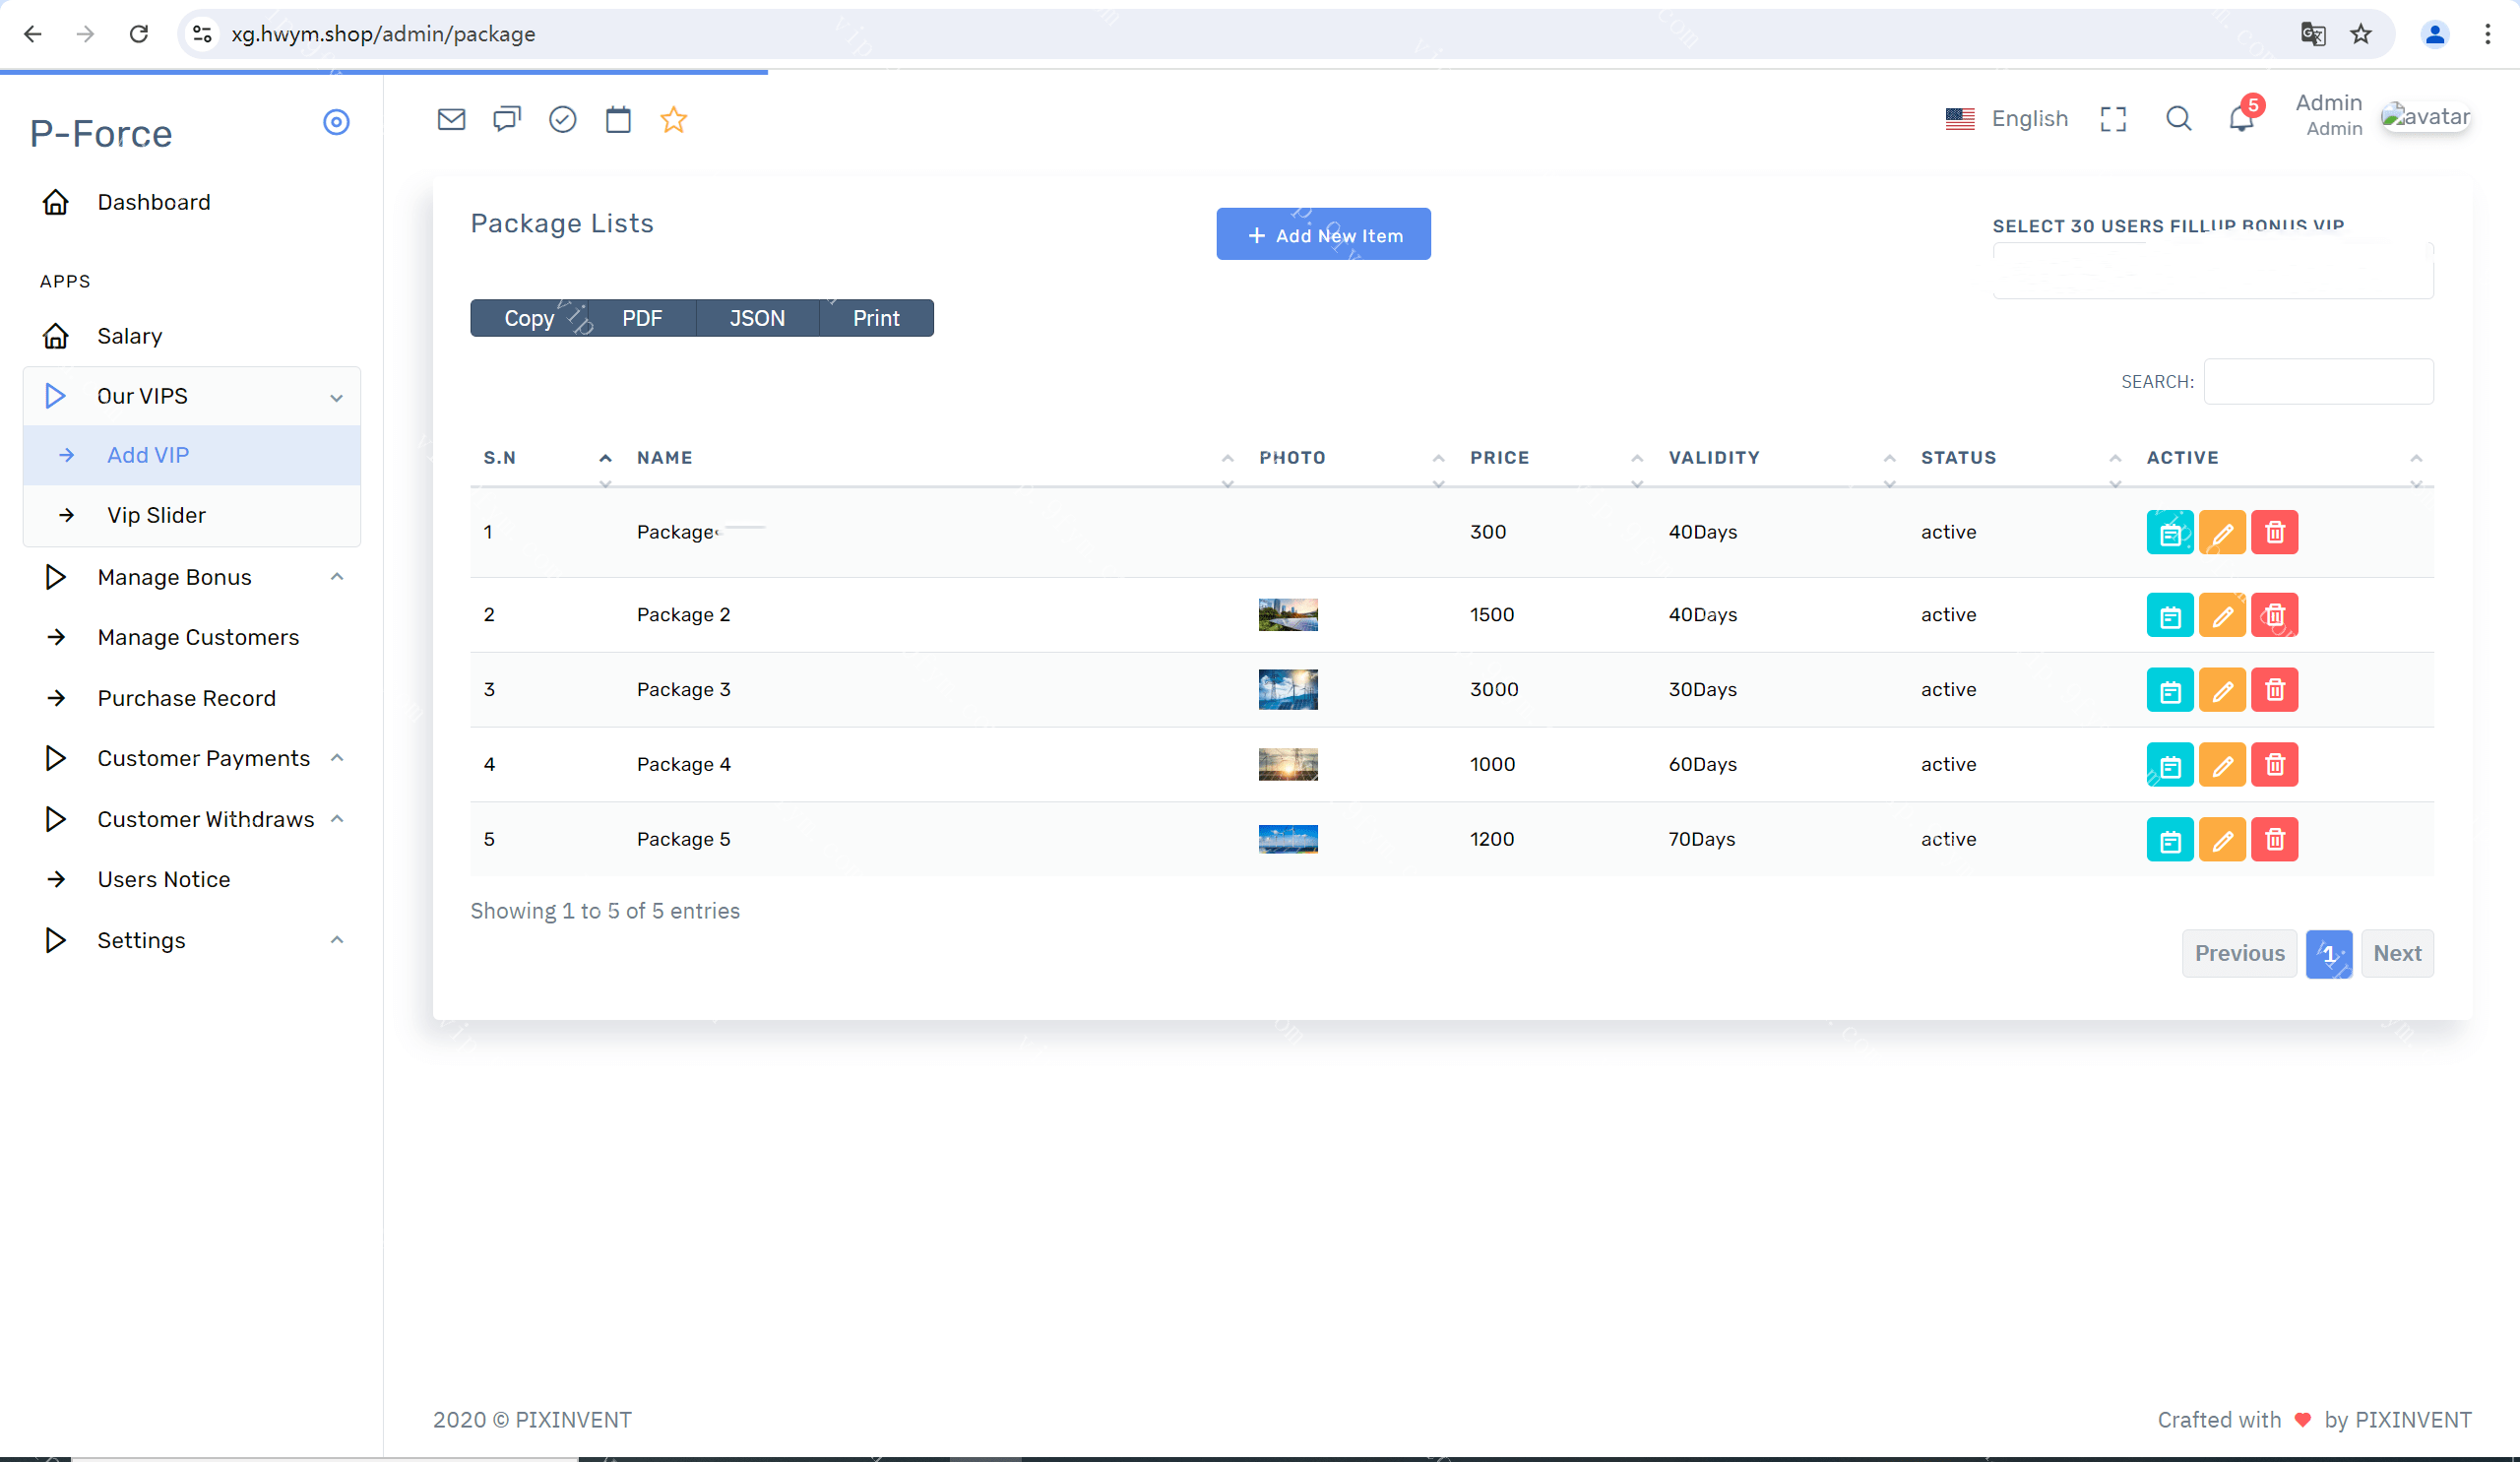This screenshot has width=2520, height=1462.
Task: Open Vip Slider in the sidebar
Action: [156, 515]
